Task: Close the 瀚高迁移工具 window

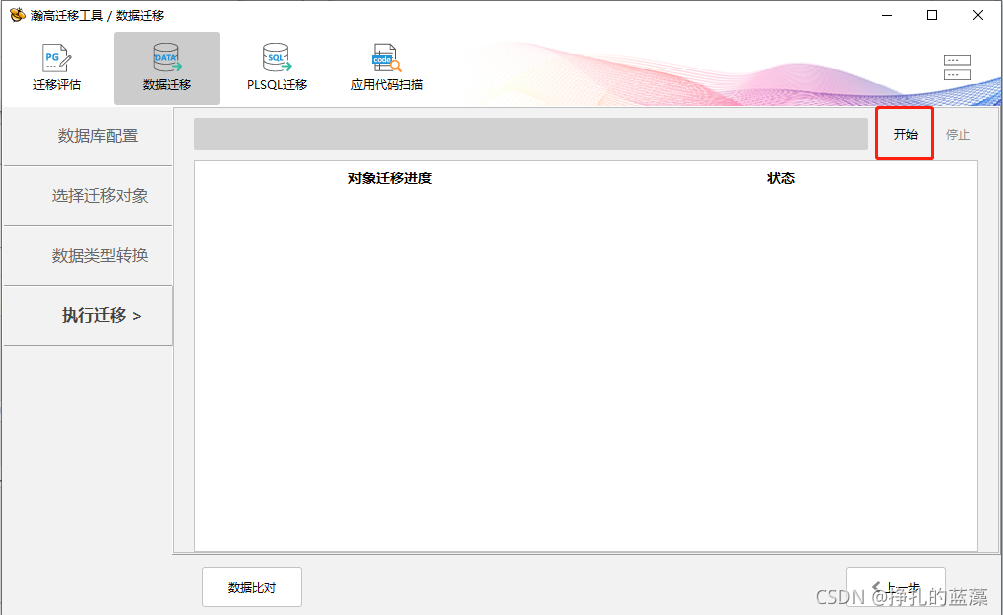Action: click(x=977, y=15)
